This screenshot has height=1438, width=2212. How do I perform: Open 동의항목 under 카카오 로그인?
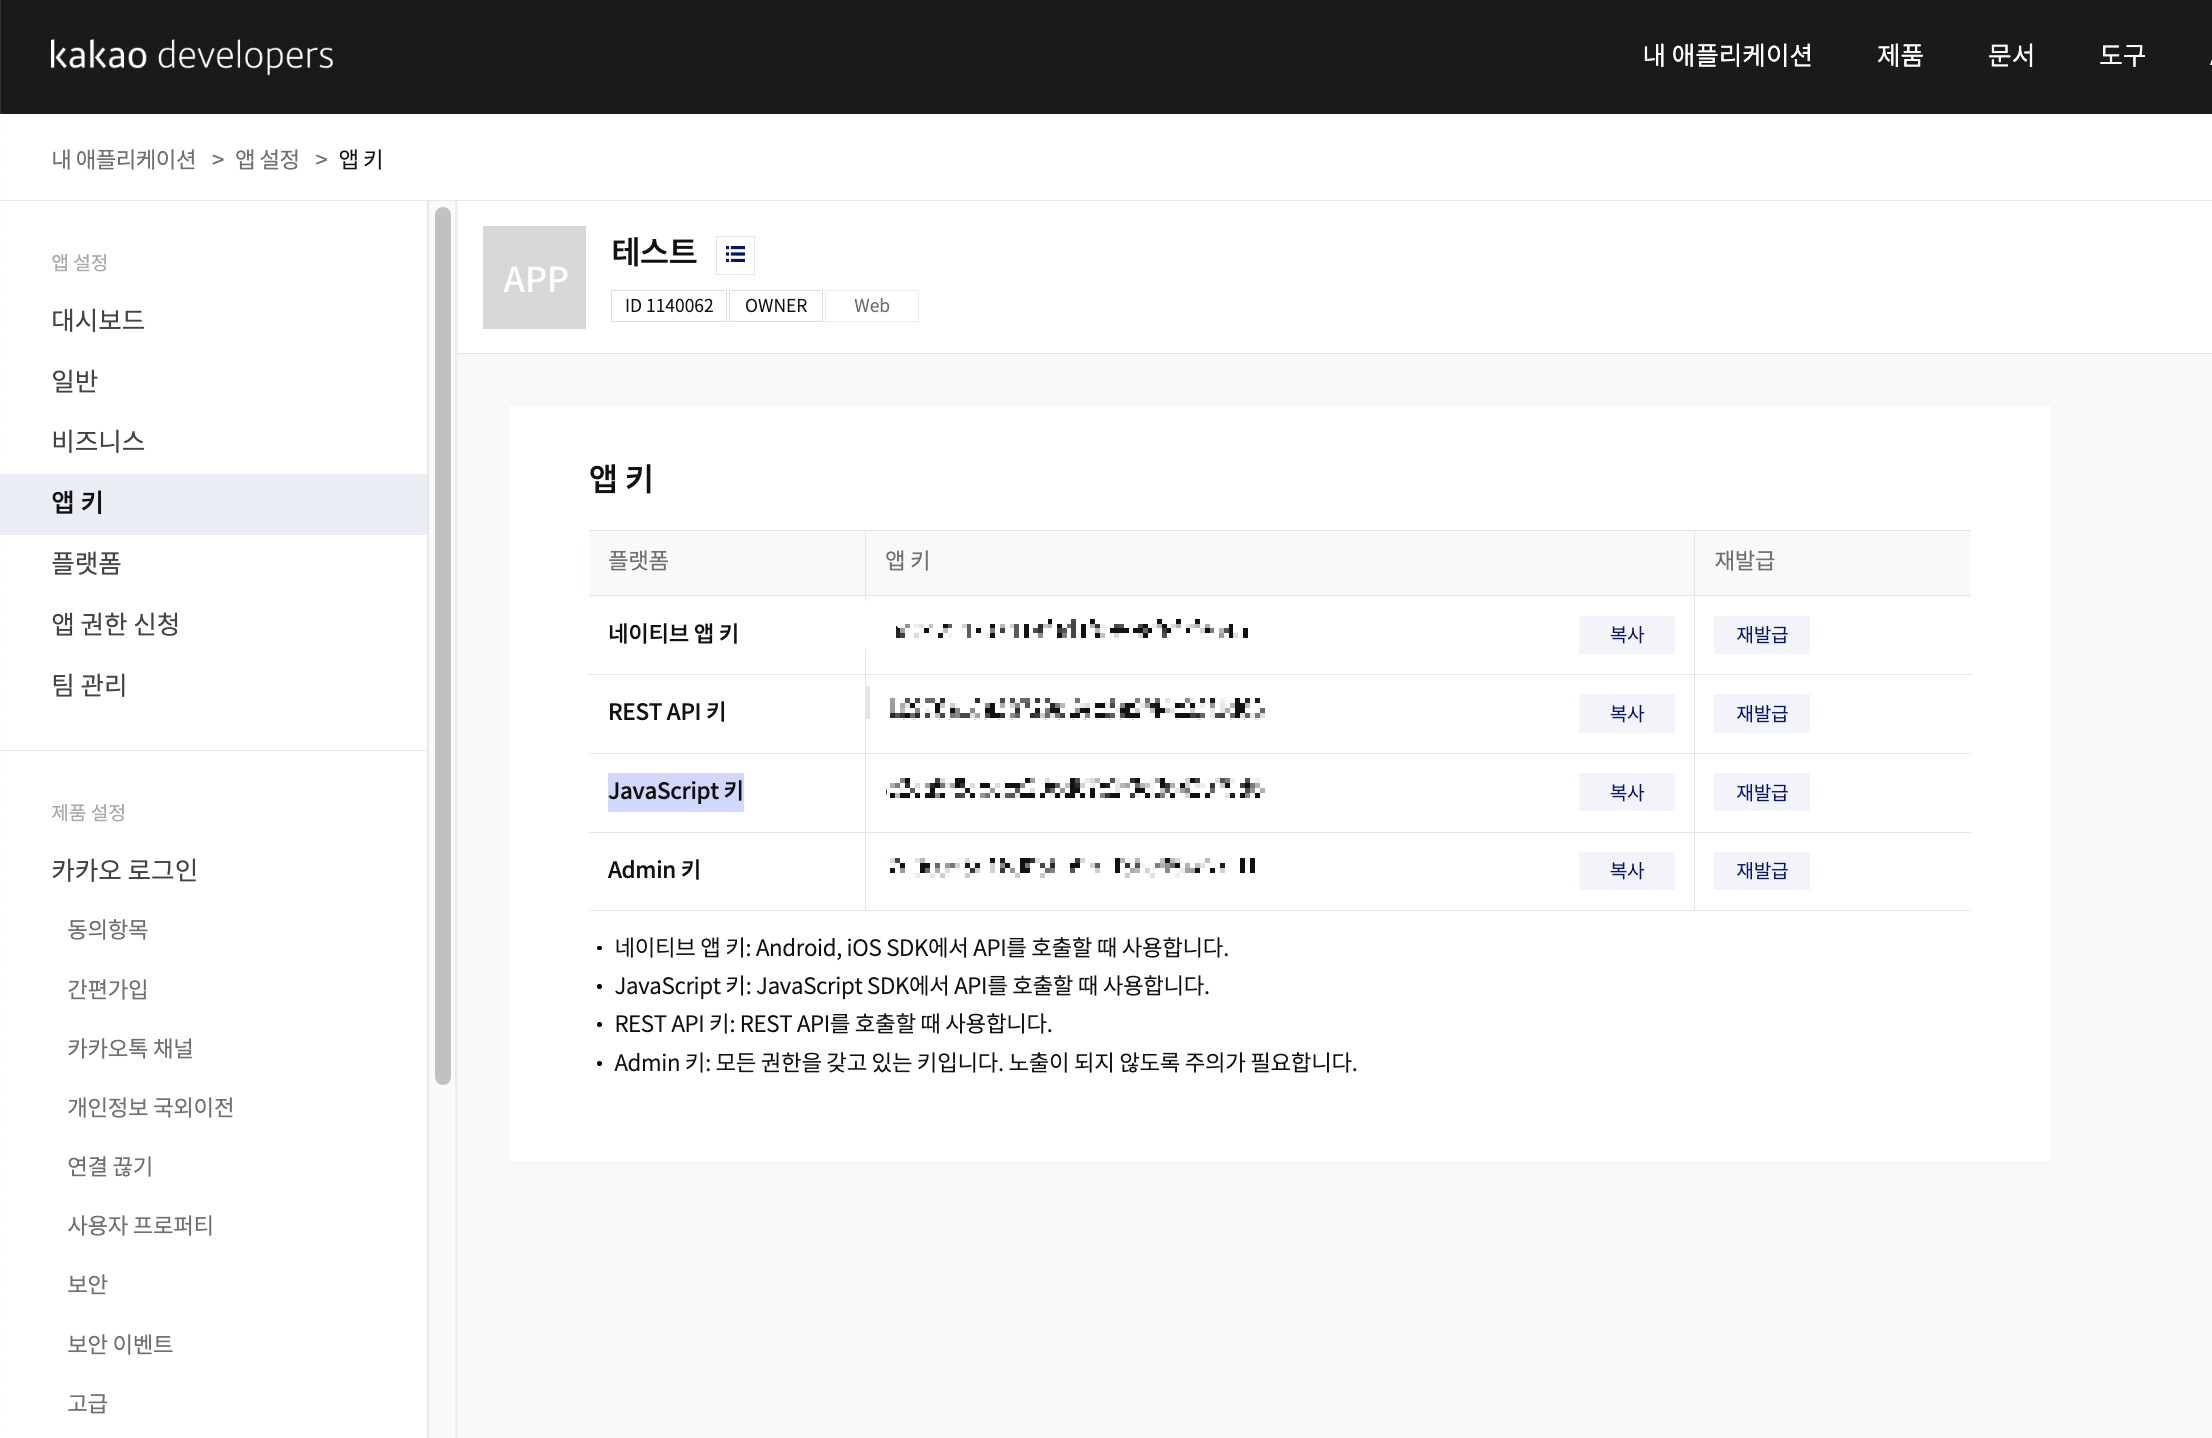107,929
